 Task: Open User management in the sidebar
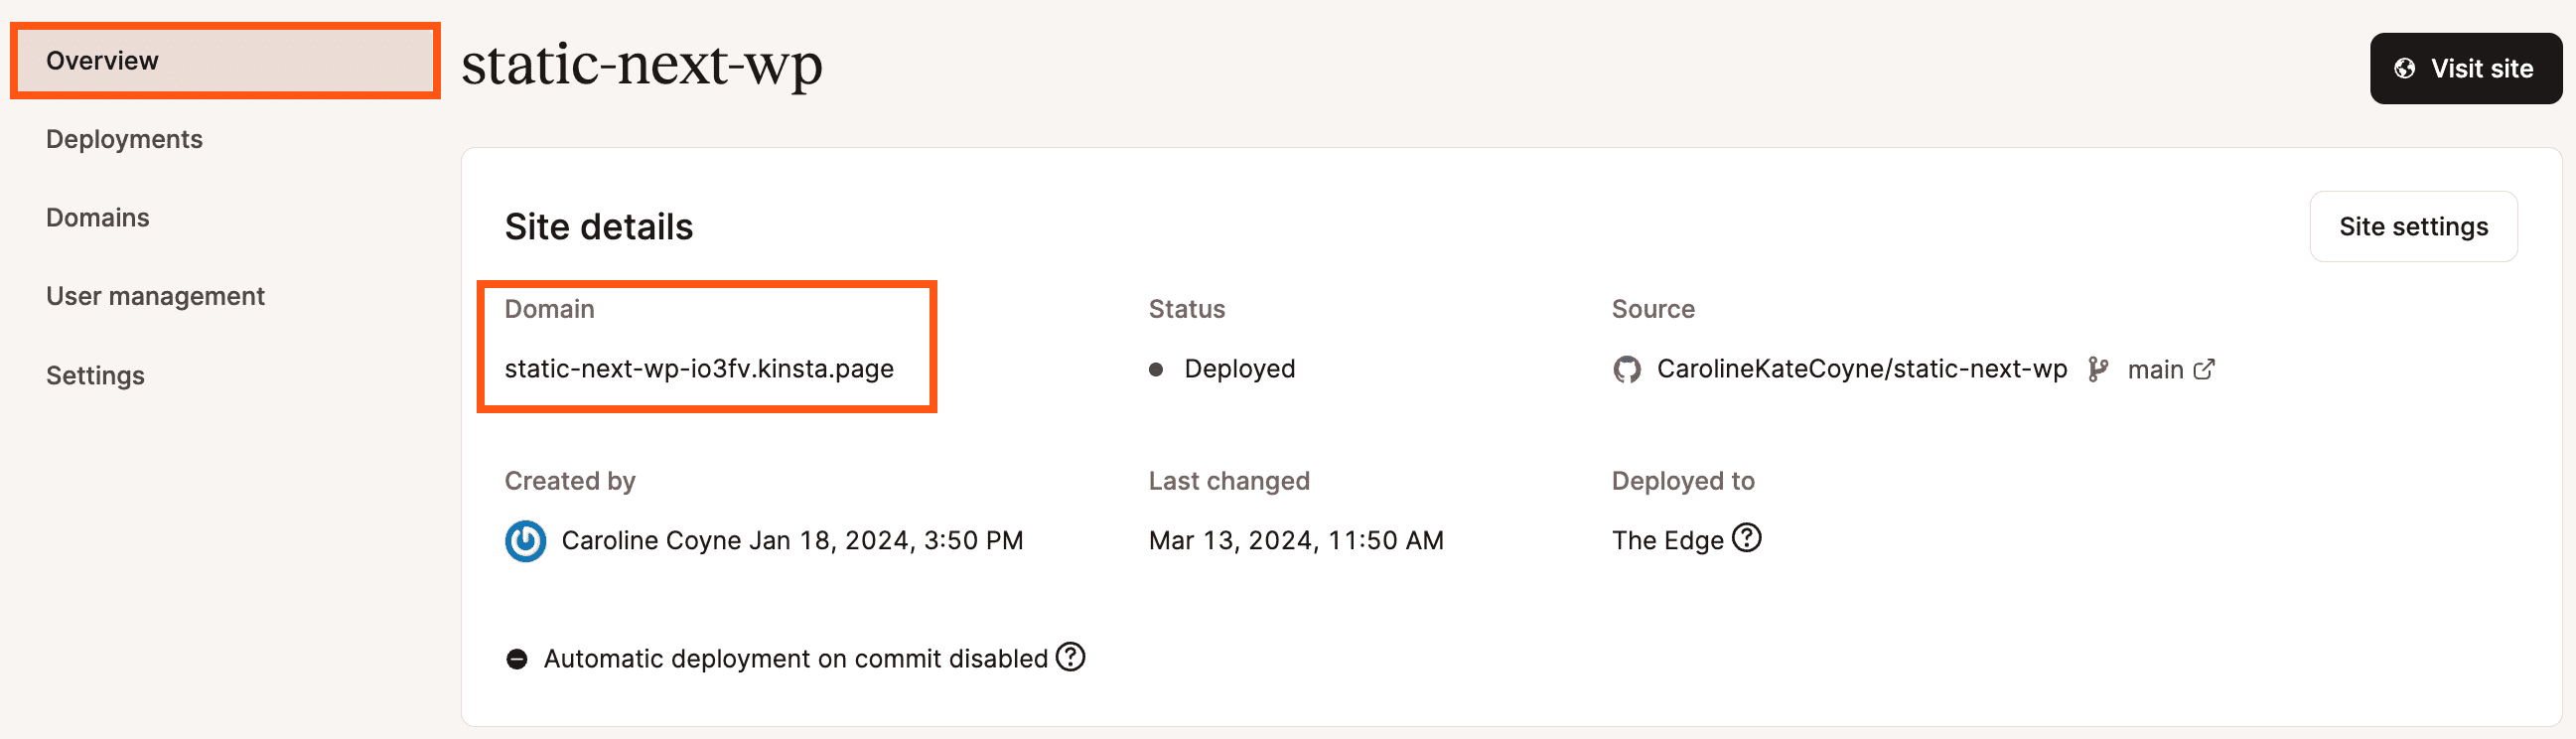click(155, 296)
